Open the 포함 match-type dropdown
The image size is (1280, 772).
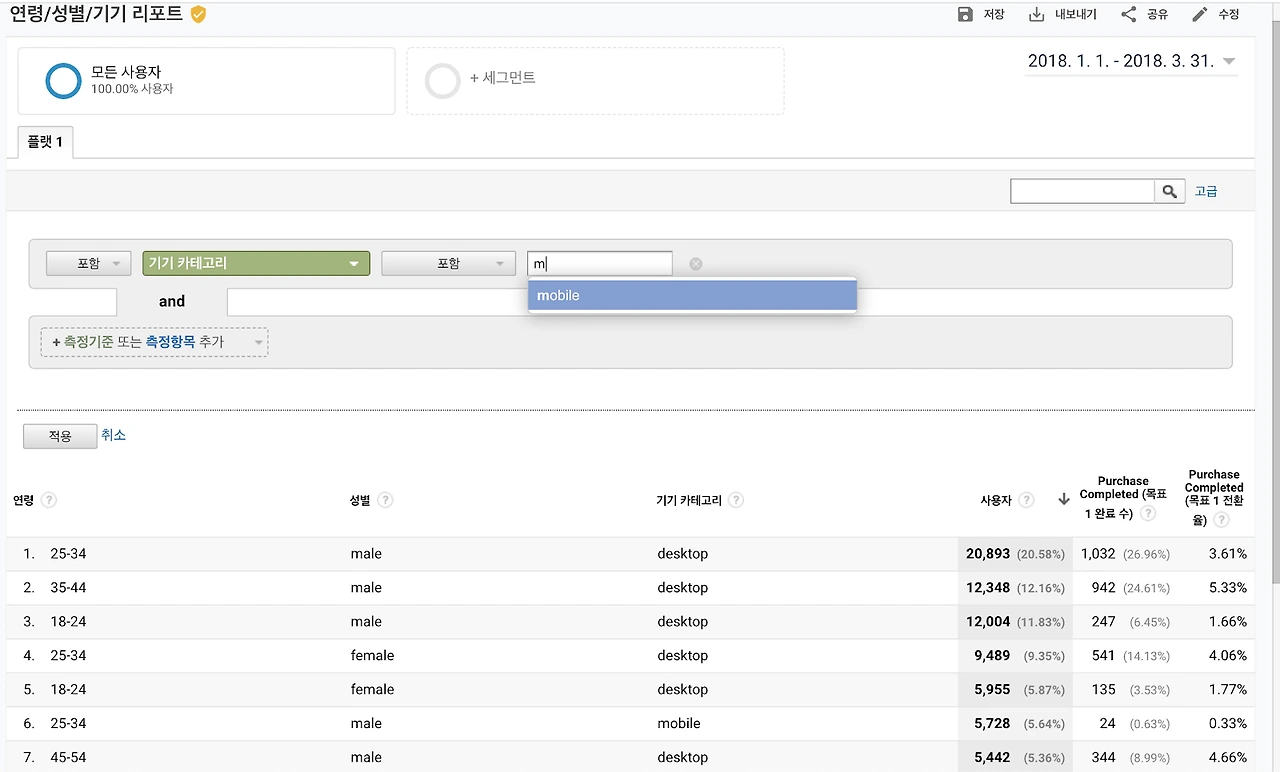(448, 263)
